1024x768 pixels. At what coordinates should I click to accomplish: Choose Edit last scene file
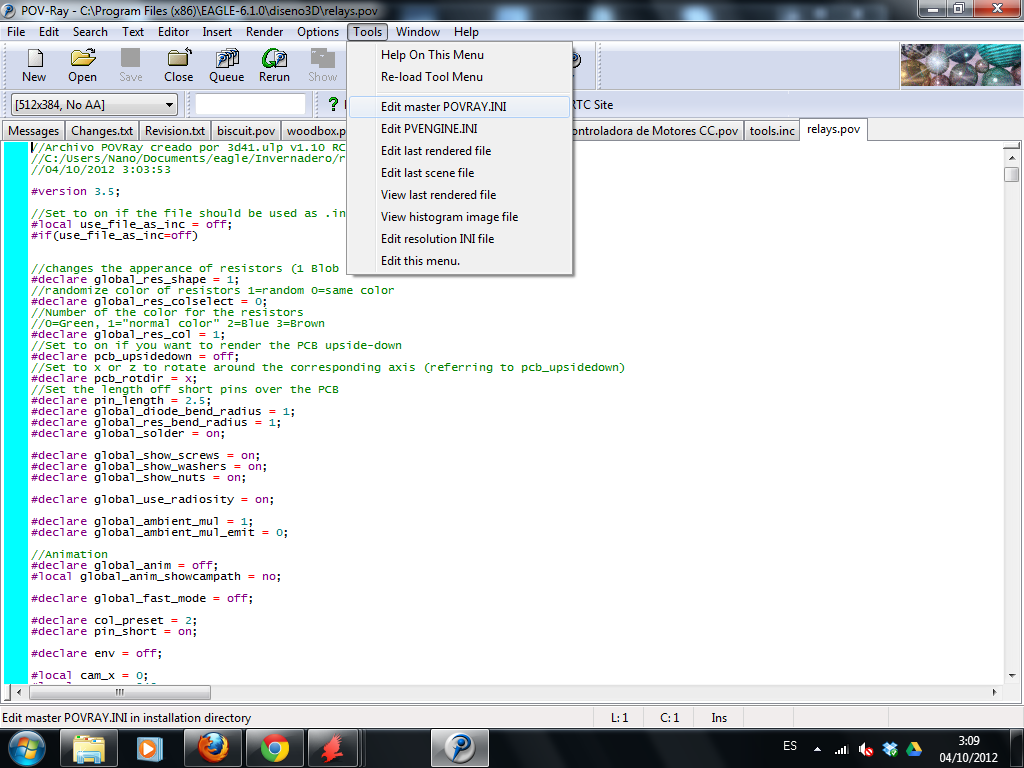[460, 172]
